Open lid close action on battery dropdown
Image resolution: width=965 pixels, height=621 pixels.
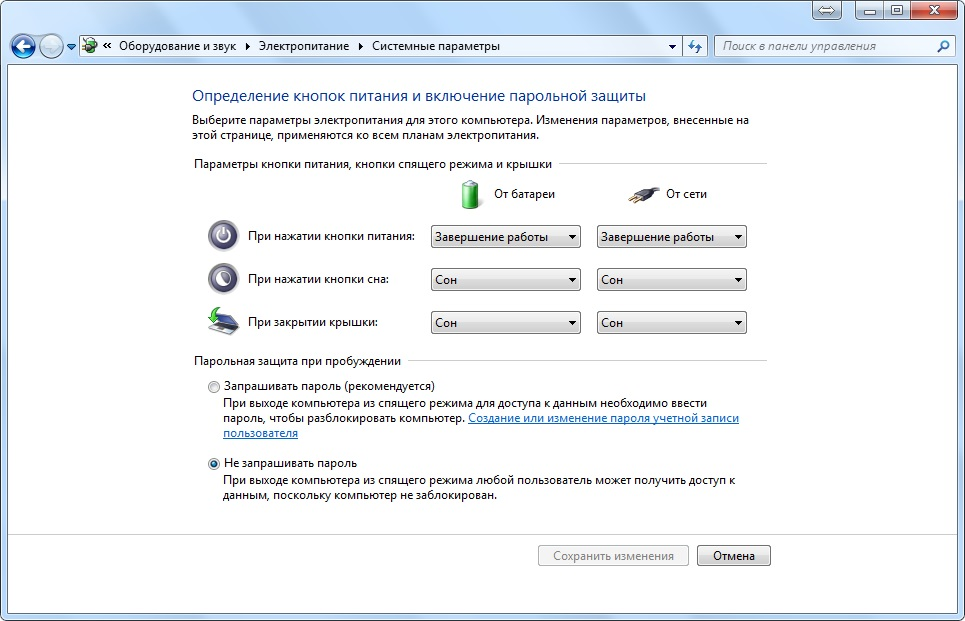point(505,323)
